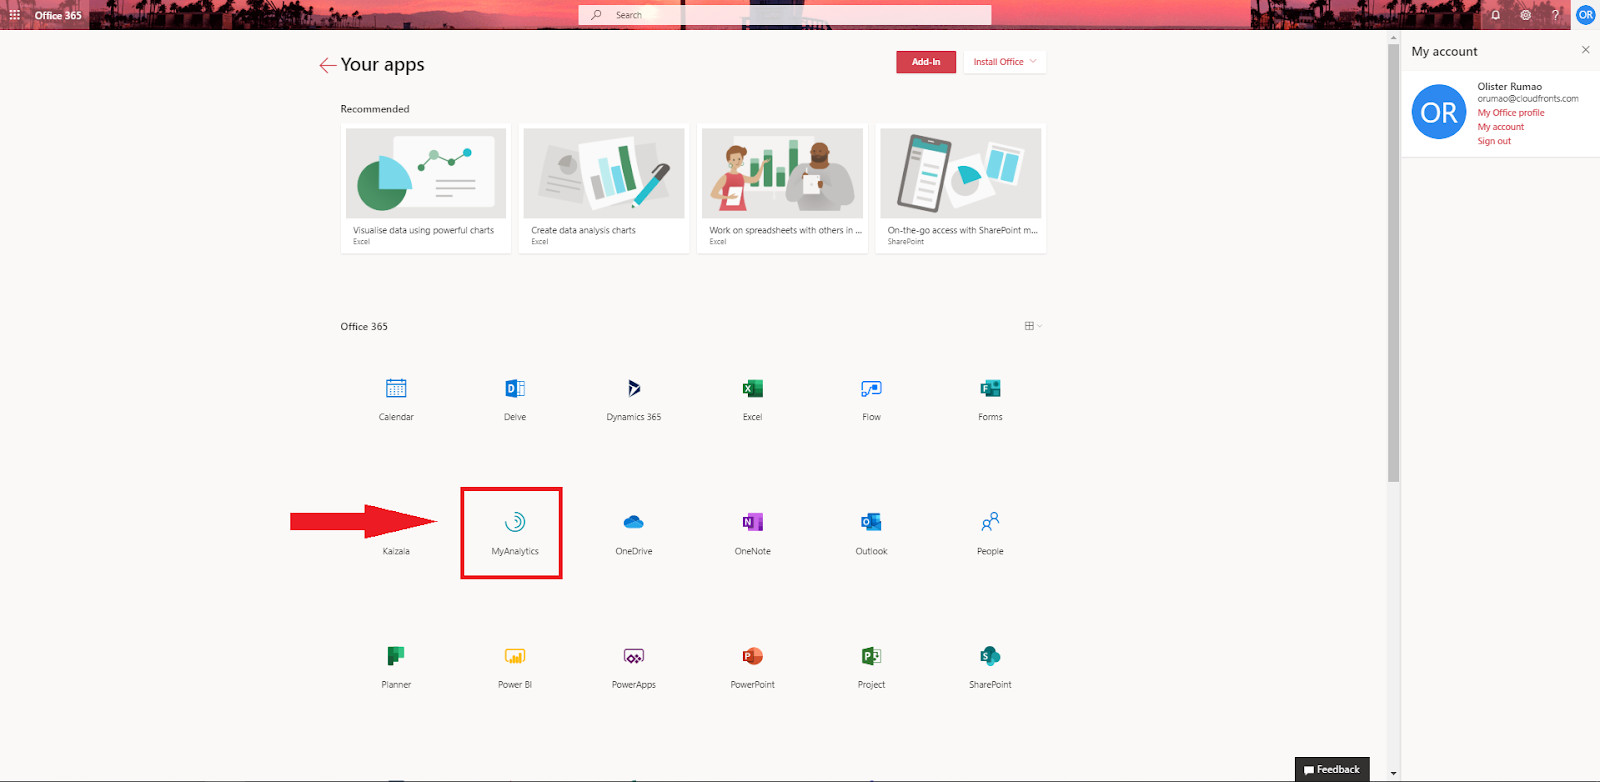This screenshot has height=782, width=1600.
Task: Launch Microsoft Forms
Action: click(x=990, y=399)
